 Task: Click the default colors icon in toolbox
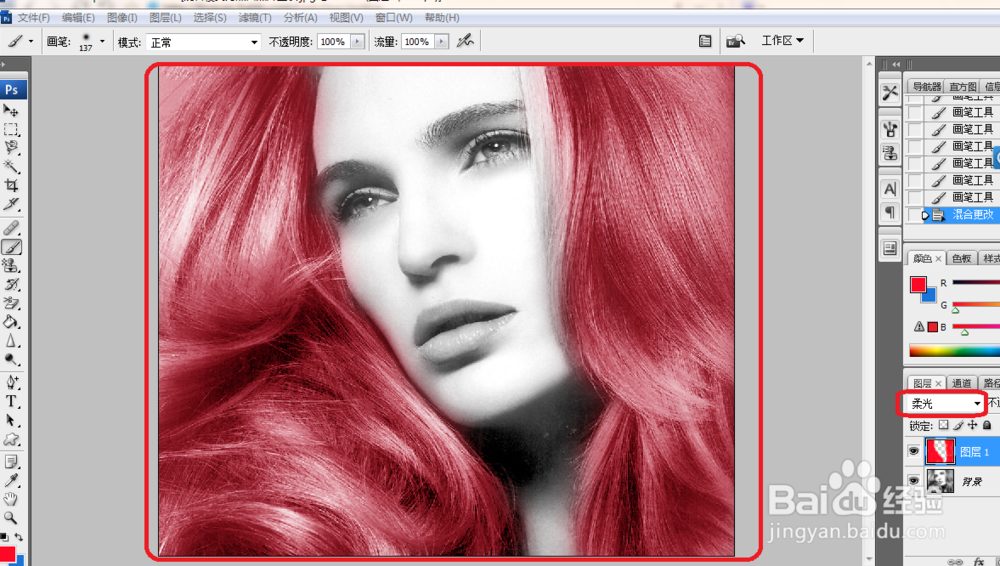pos(4,537)
